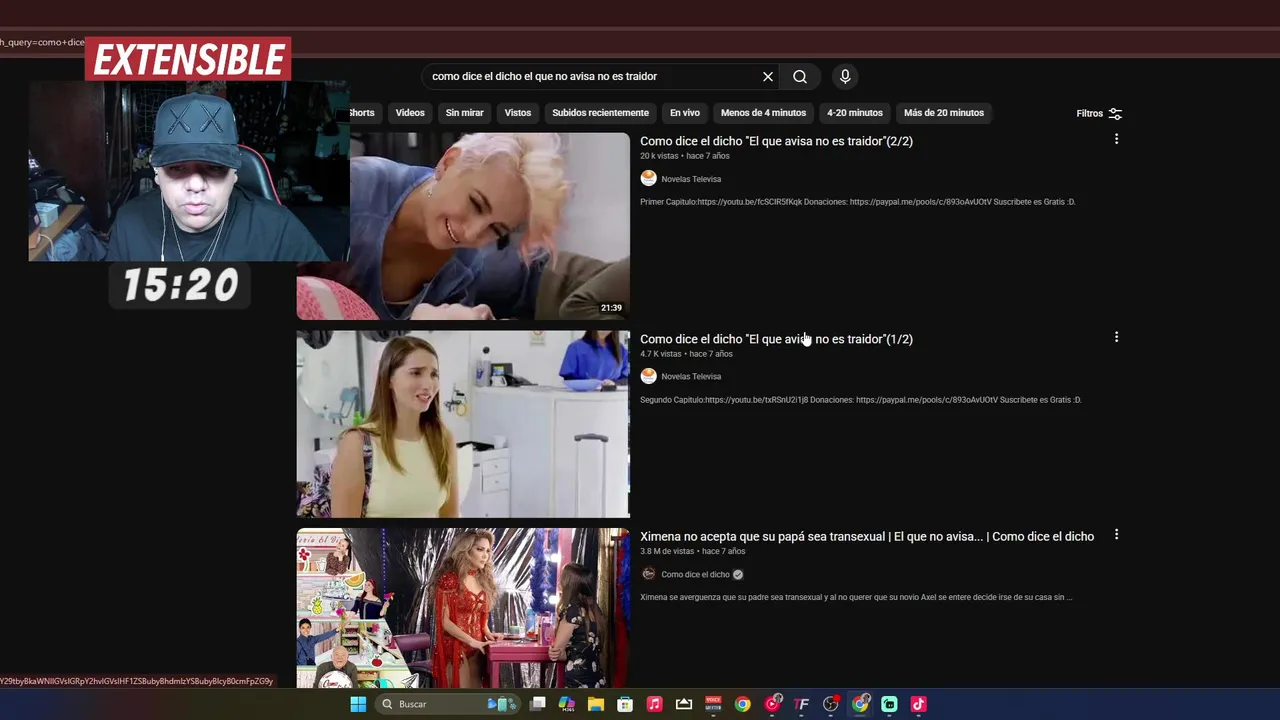The image size is (1280, 720).
Task: Open the Voicemeeter taskbar icon
Action: (x=713, y=704)
